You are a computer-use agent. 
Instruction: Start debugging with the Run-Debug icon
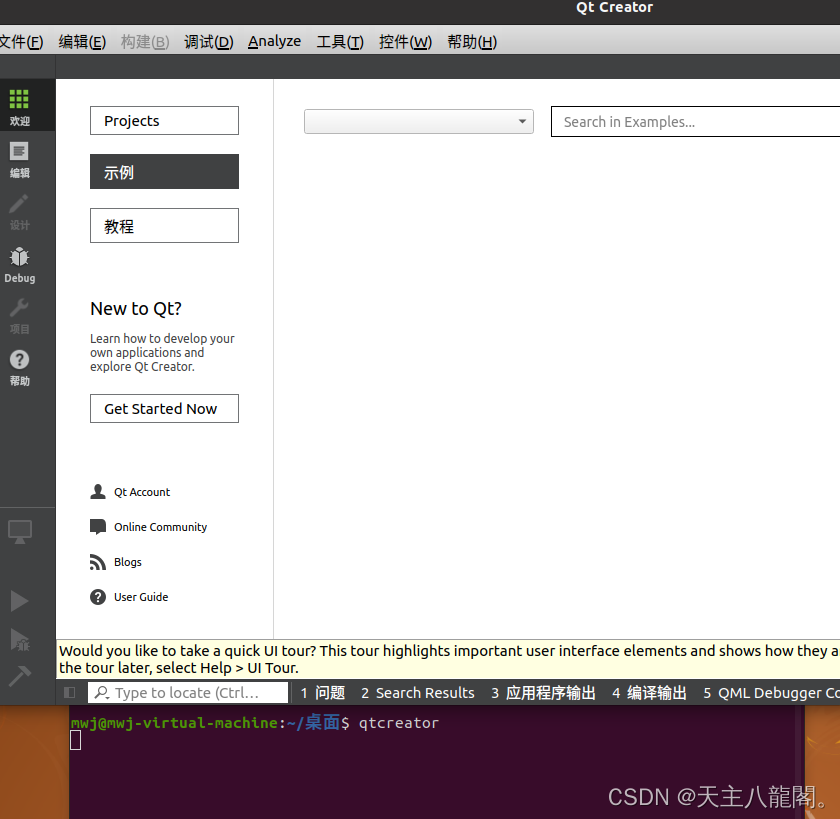(x=20, y=640)
